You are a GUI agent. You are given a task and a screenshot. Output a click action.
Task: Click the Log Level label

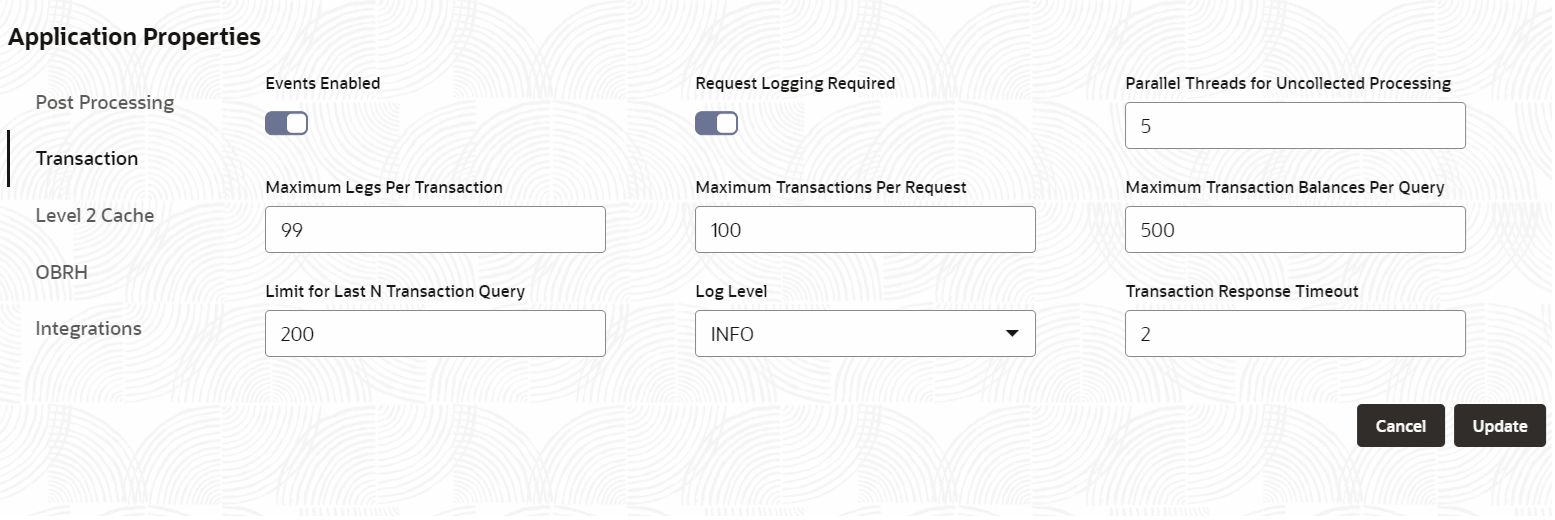click(731, 292)
